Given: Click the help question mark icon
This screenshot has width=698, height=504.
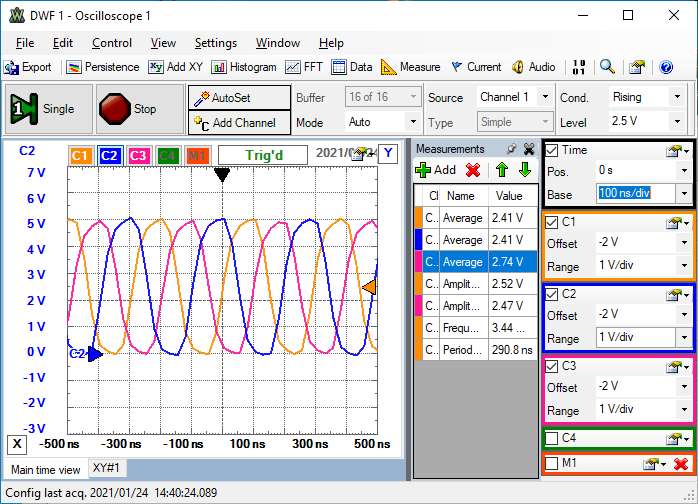Looking at the screenshot, I should pyautogui.click(x=667, y=67).
